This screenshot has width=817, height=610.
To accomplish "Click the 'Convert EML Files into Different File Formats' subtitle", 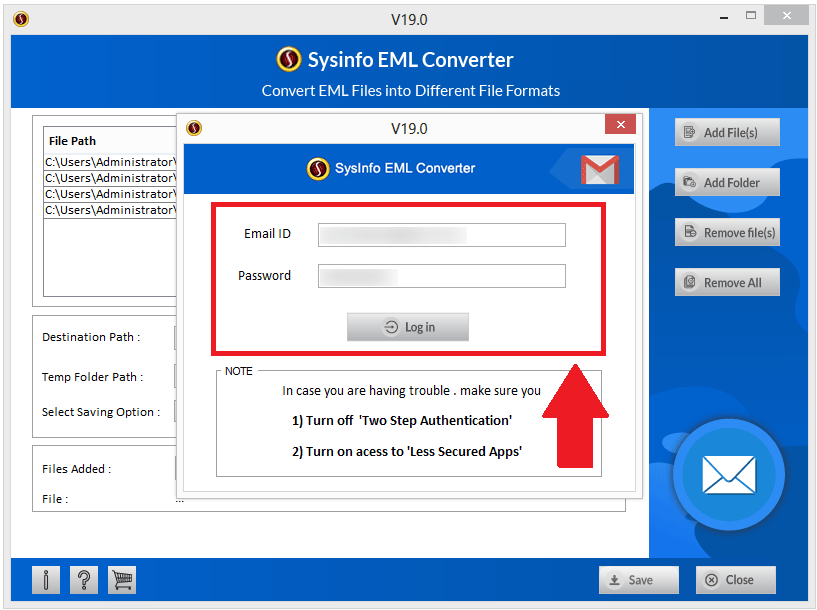I will (x=411, y=91).
